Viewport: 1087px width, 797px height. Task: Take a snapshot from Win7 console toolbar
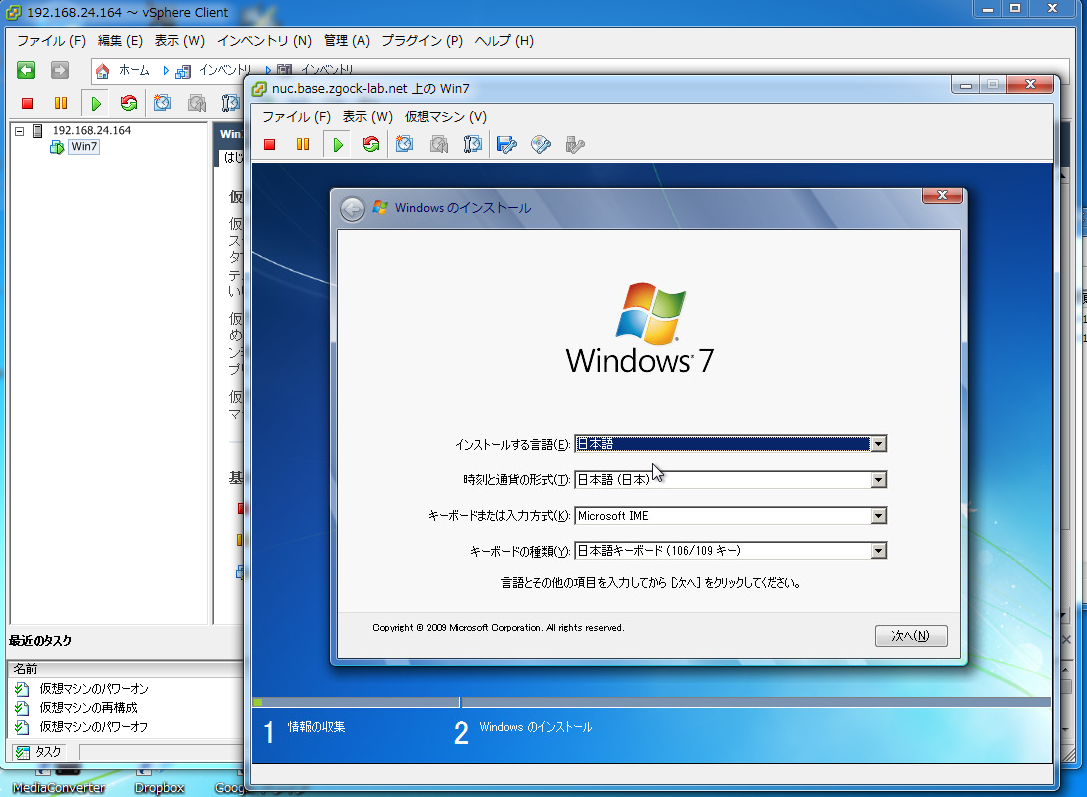pos(404,144)
